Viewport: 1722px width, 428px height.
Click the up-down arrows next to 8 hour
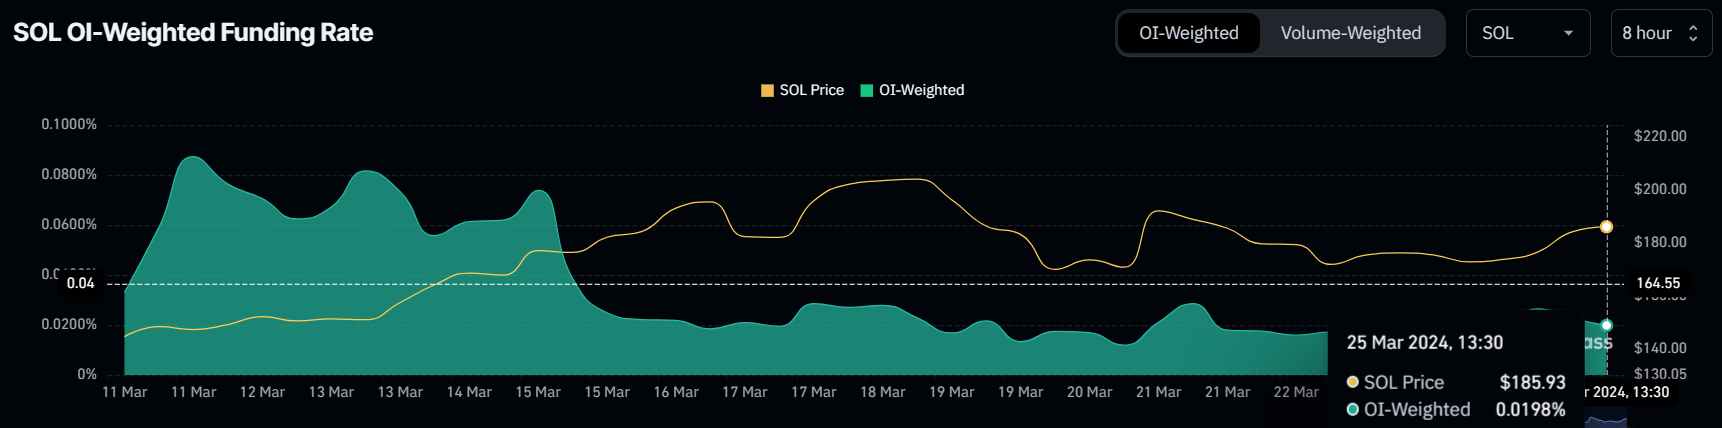coord(1693,33)
